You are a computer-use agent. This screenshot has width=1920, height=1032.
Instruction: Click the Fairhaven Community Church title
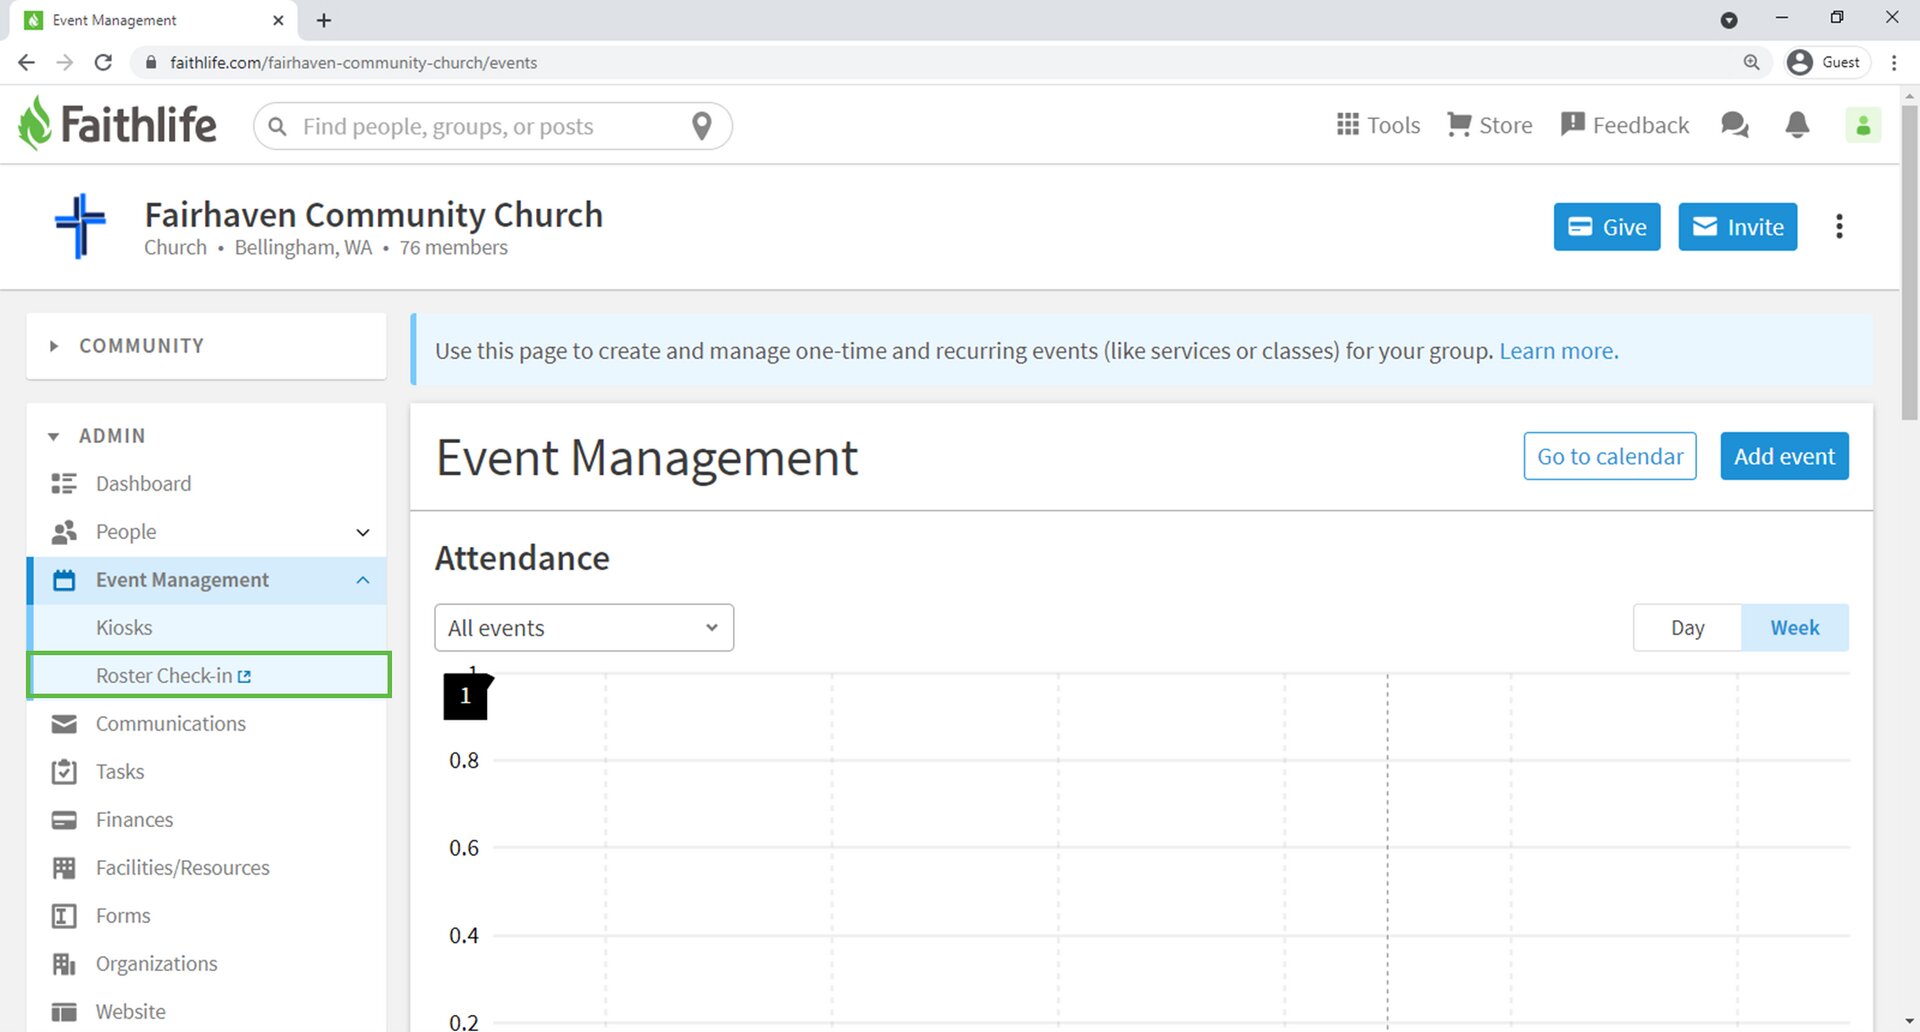pos(373,215)
